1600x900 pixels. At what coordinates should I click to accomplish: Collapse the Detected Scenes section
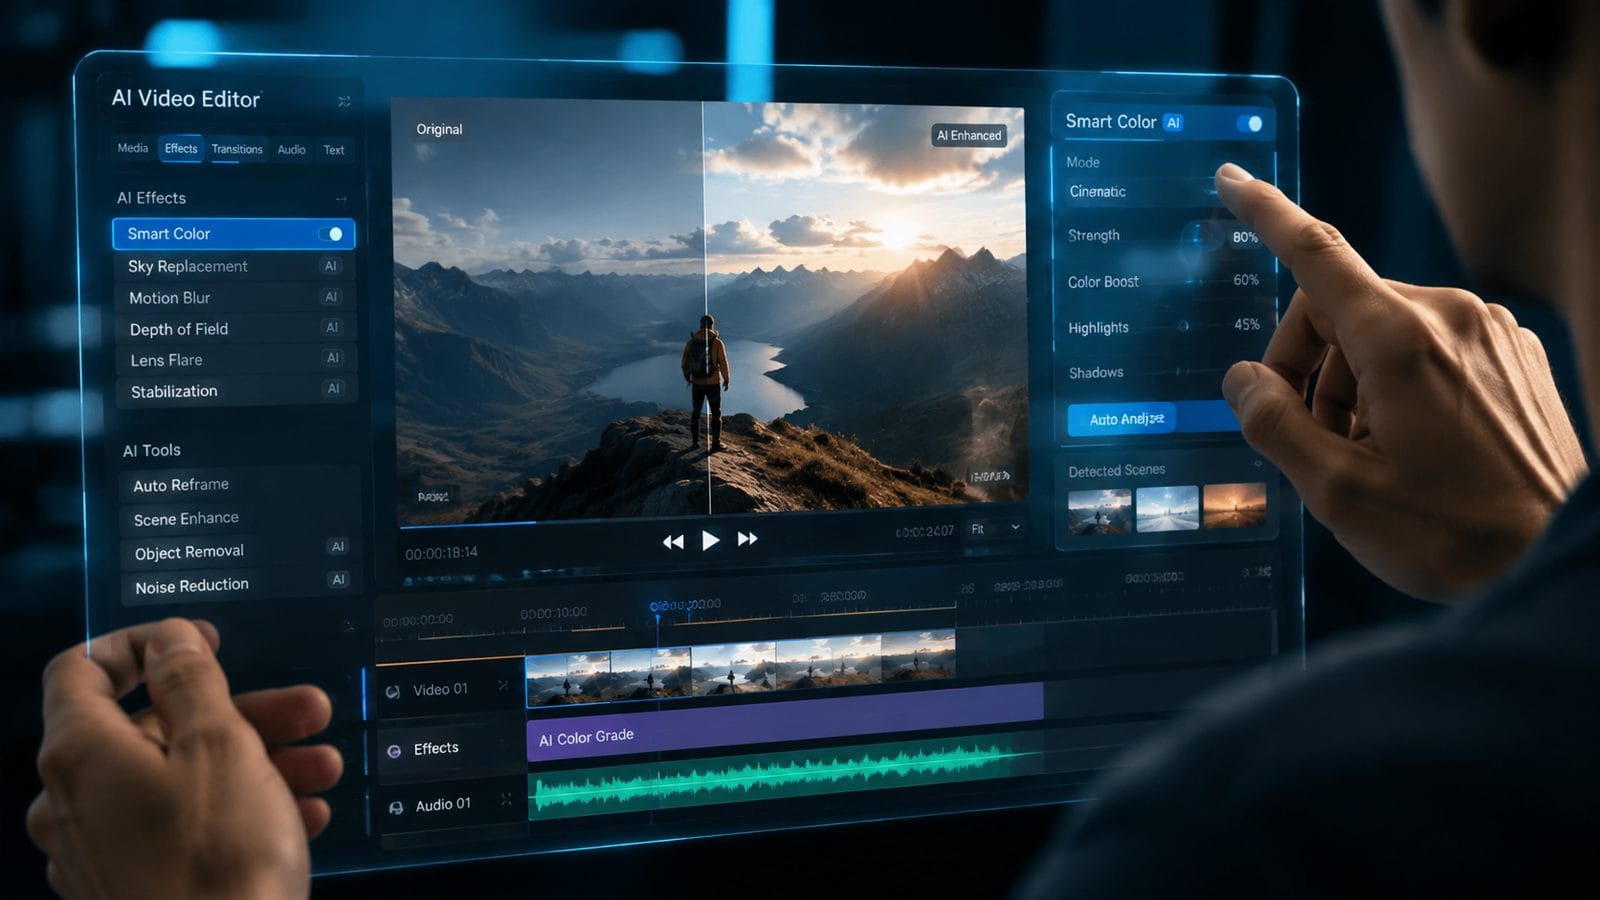point(1258,464)
